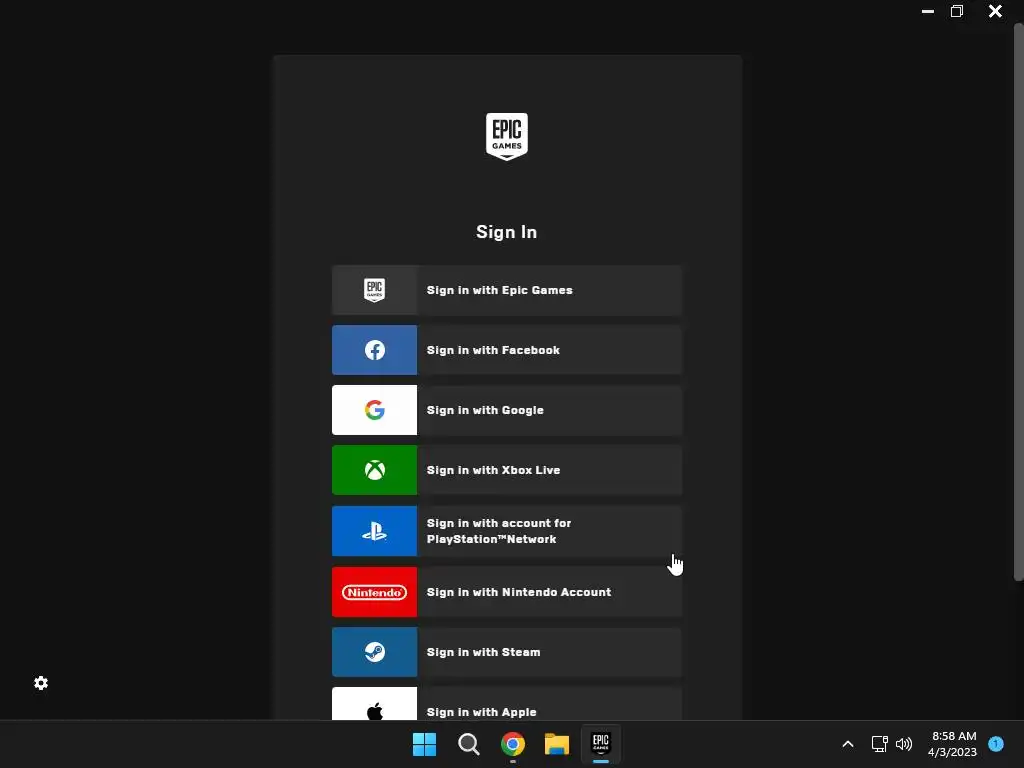This screenshot has width=1024, height=768.
Task: Open volume control tray icon
Action: [904, 744]
